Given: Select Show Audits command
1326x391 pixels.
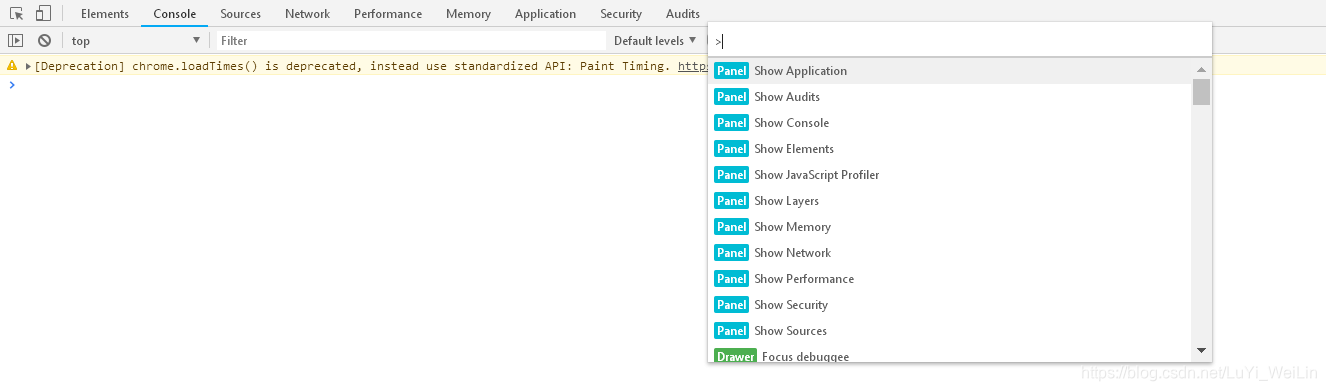Looking at the screenshot, I should (951, 97).
